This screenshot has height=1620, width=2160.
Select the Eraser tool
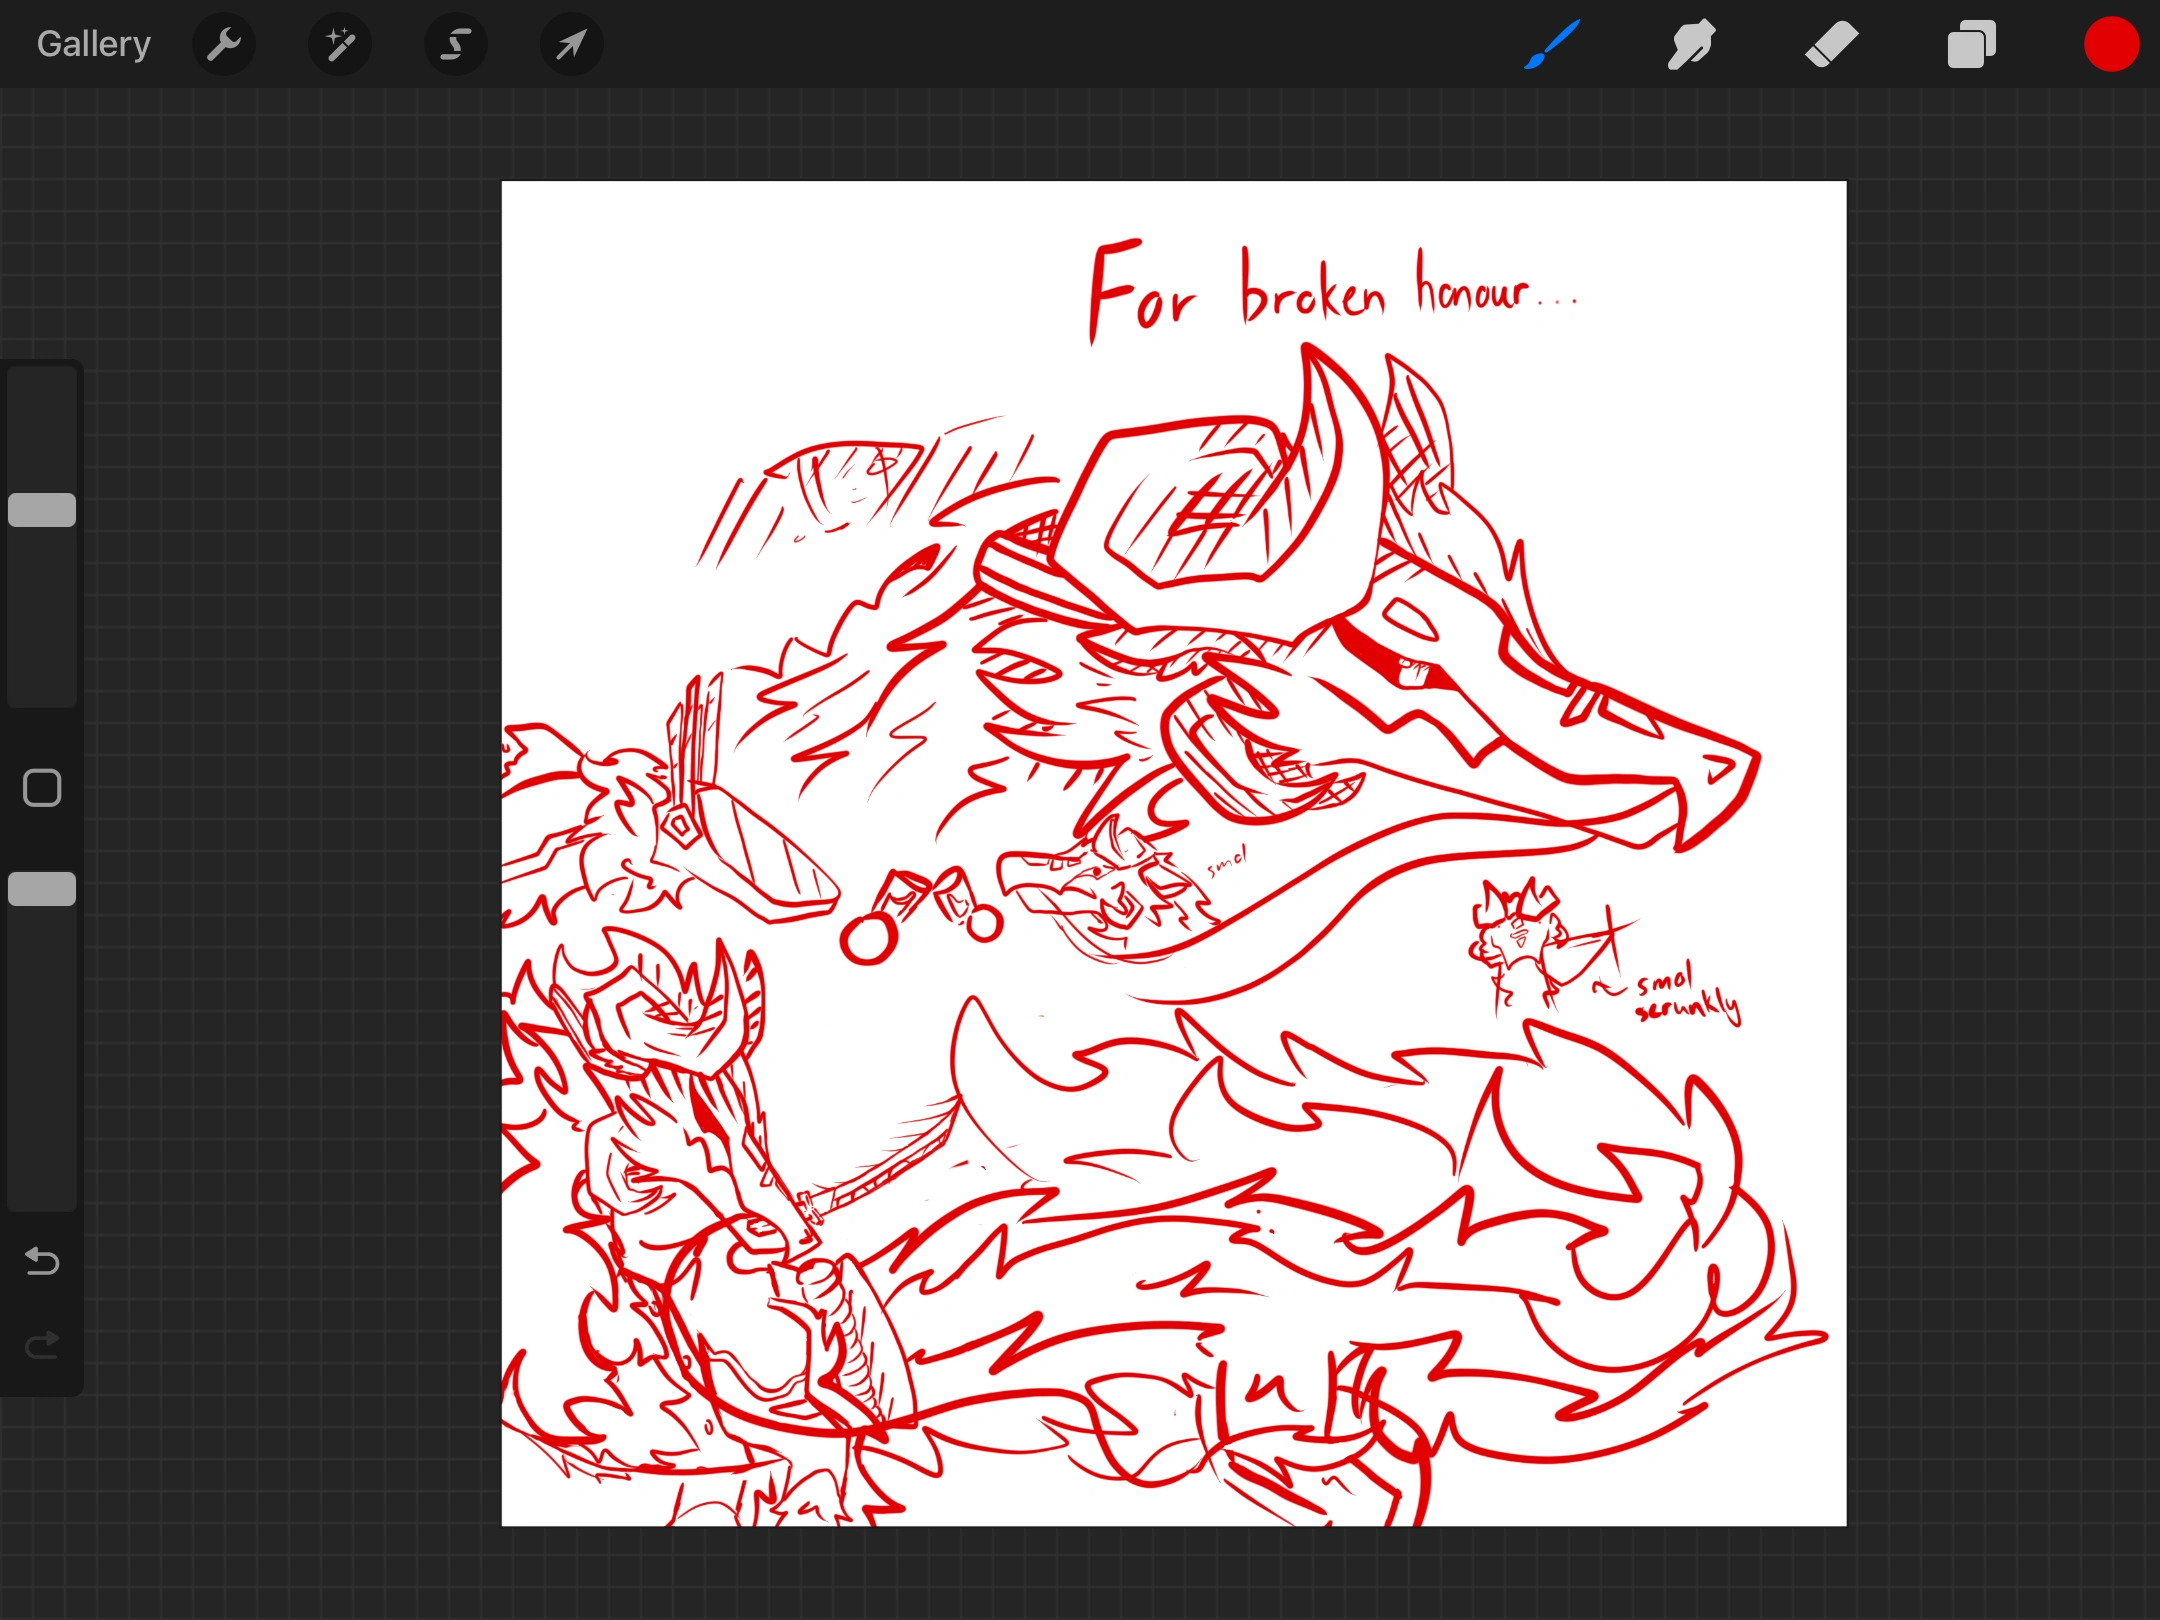point(1831,44)
